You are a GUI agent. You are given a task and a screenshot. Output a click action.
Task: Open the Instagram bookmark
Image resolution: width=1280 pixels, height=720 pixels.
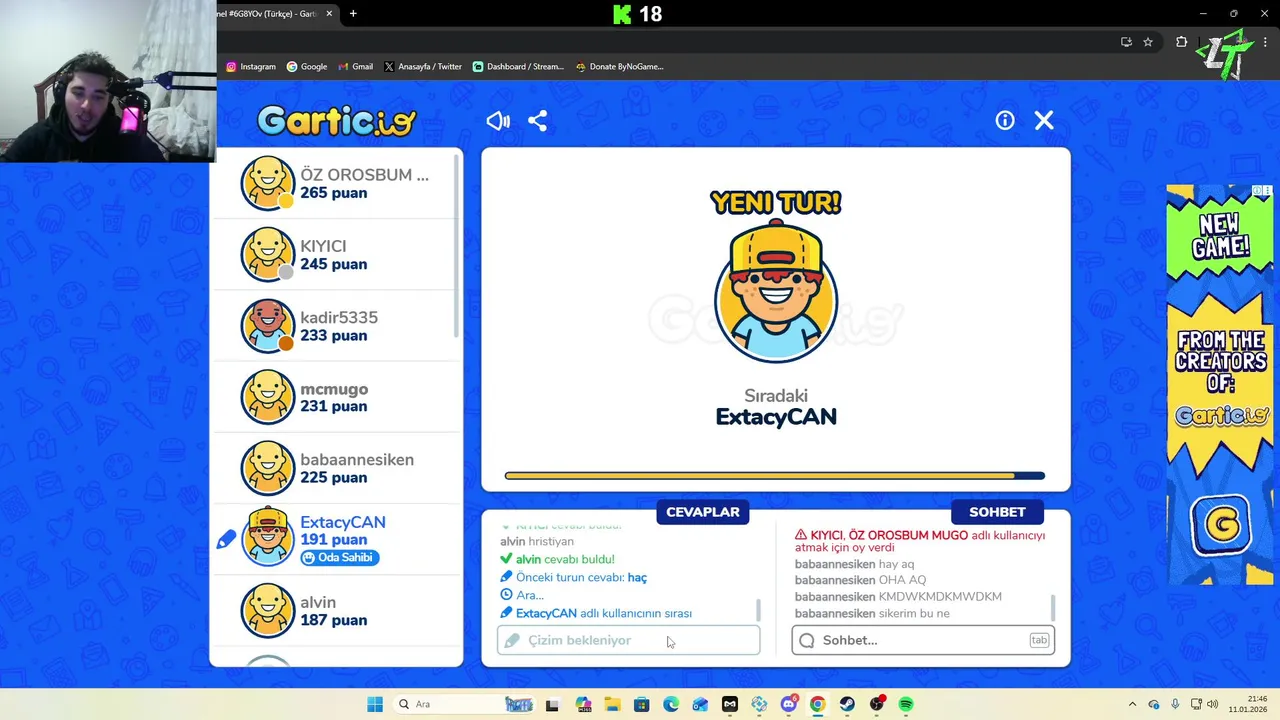(x=251, y=67)
